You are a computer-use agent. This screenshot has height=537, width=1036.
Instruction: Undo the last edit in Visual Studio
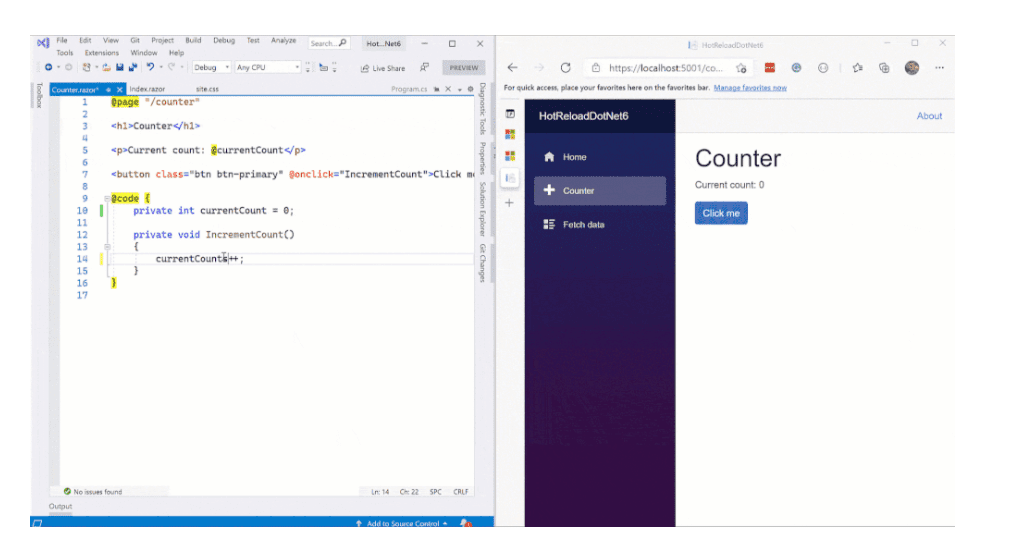point(150,67)
